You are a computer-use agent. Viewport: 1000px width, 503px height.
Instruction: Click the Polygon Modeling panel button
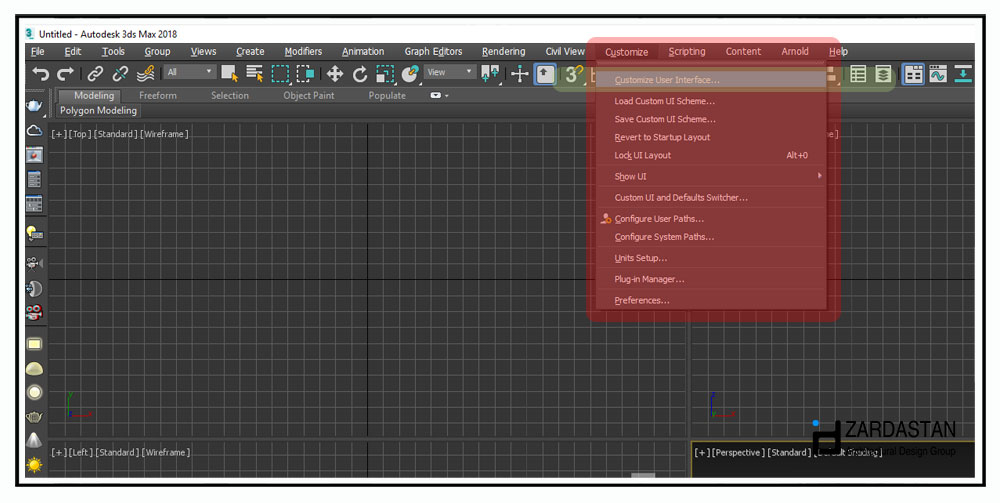tap(98, 111)
